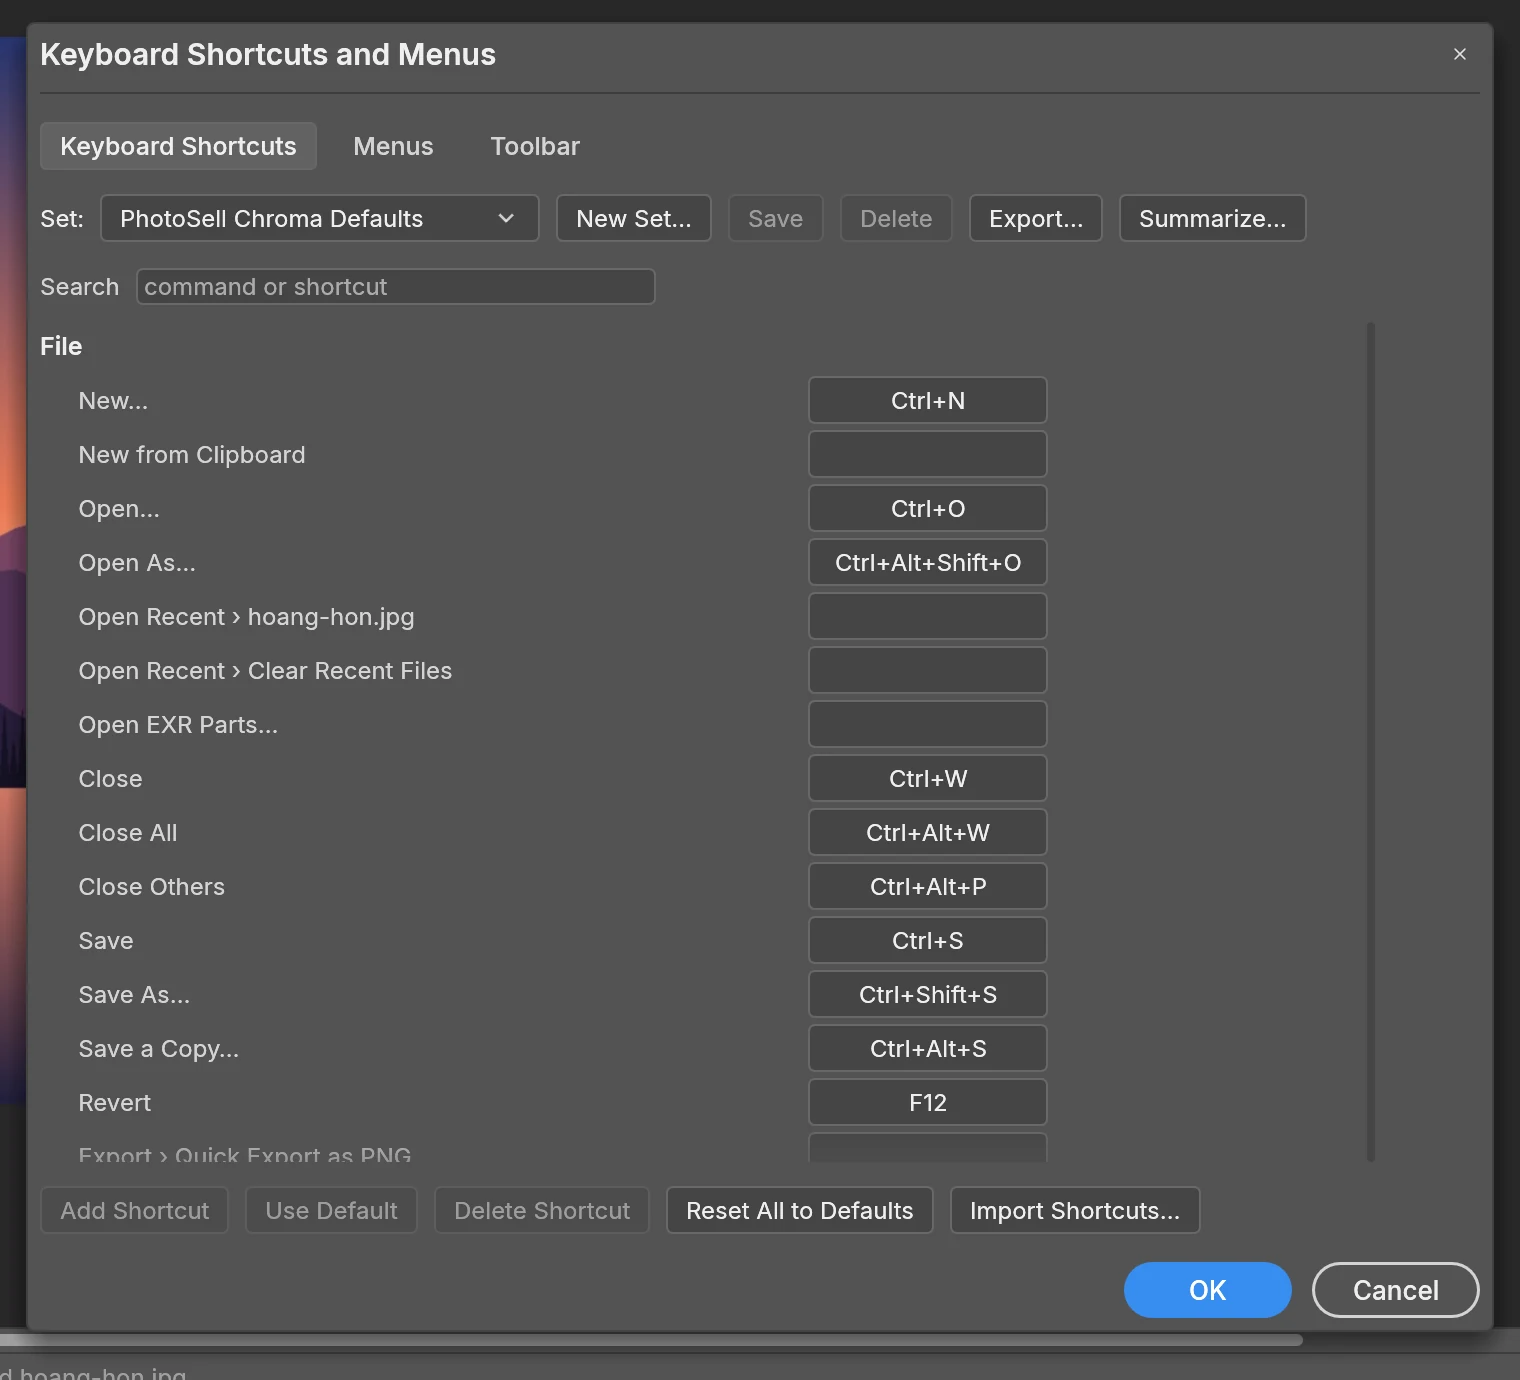Focus the command or shortcut search field

click(x=396, y=286)
